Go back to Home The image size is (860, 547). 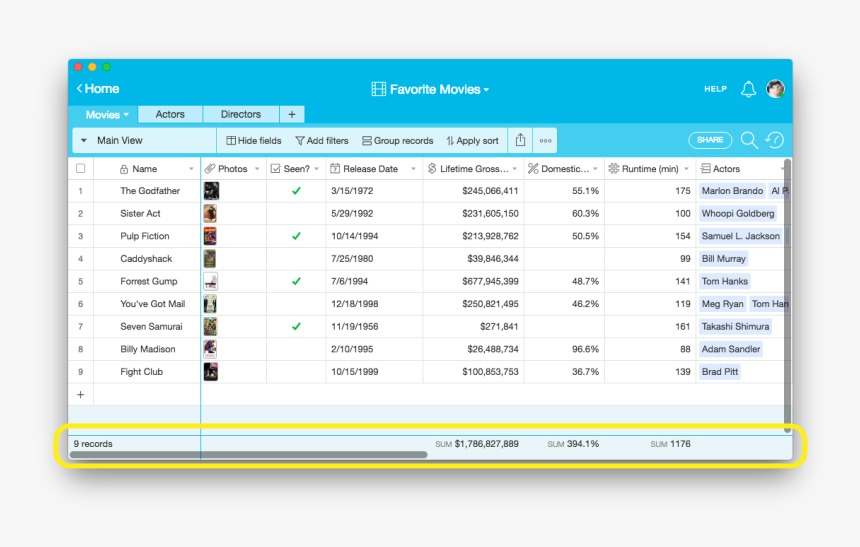tap(98, 89)
